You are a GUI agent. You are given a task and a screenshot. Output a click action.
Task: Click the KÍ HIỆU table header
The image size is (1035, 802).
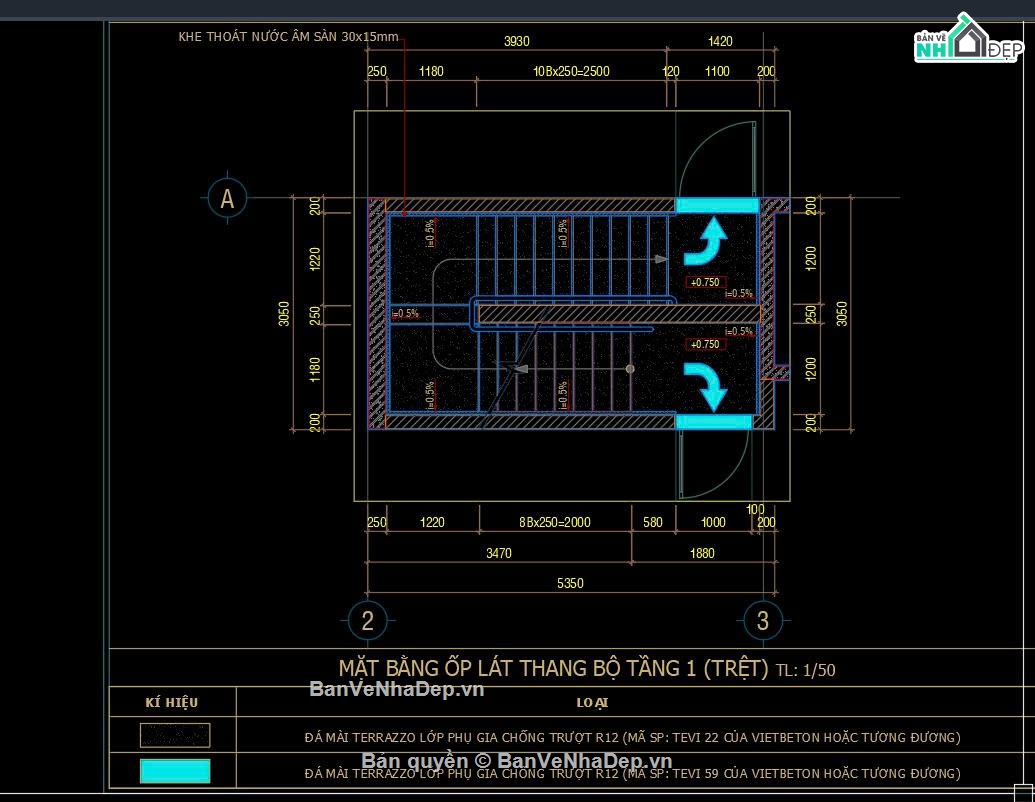coord(172,702)
